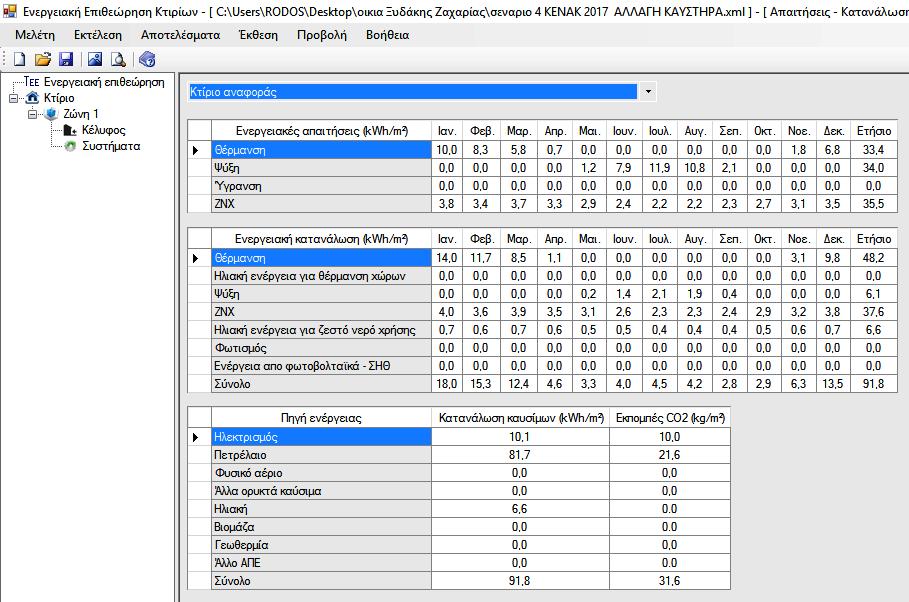Viewport: 909px width, 602px height.
Task: Click the 34,0 annual cooling requirement cell
Action: 874,168
